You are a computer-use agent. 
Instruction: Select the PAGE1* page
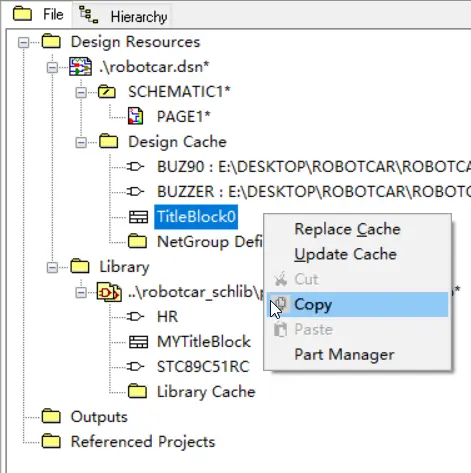(184, 117)
